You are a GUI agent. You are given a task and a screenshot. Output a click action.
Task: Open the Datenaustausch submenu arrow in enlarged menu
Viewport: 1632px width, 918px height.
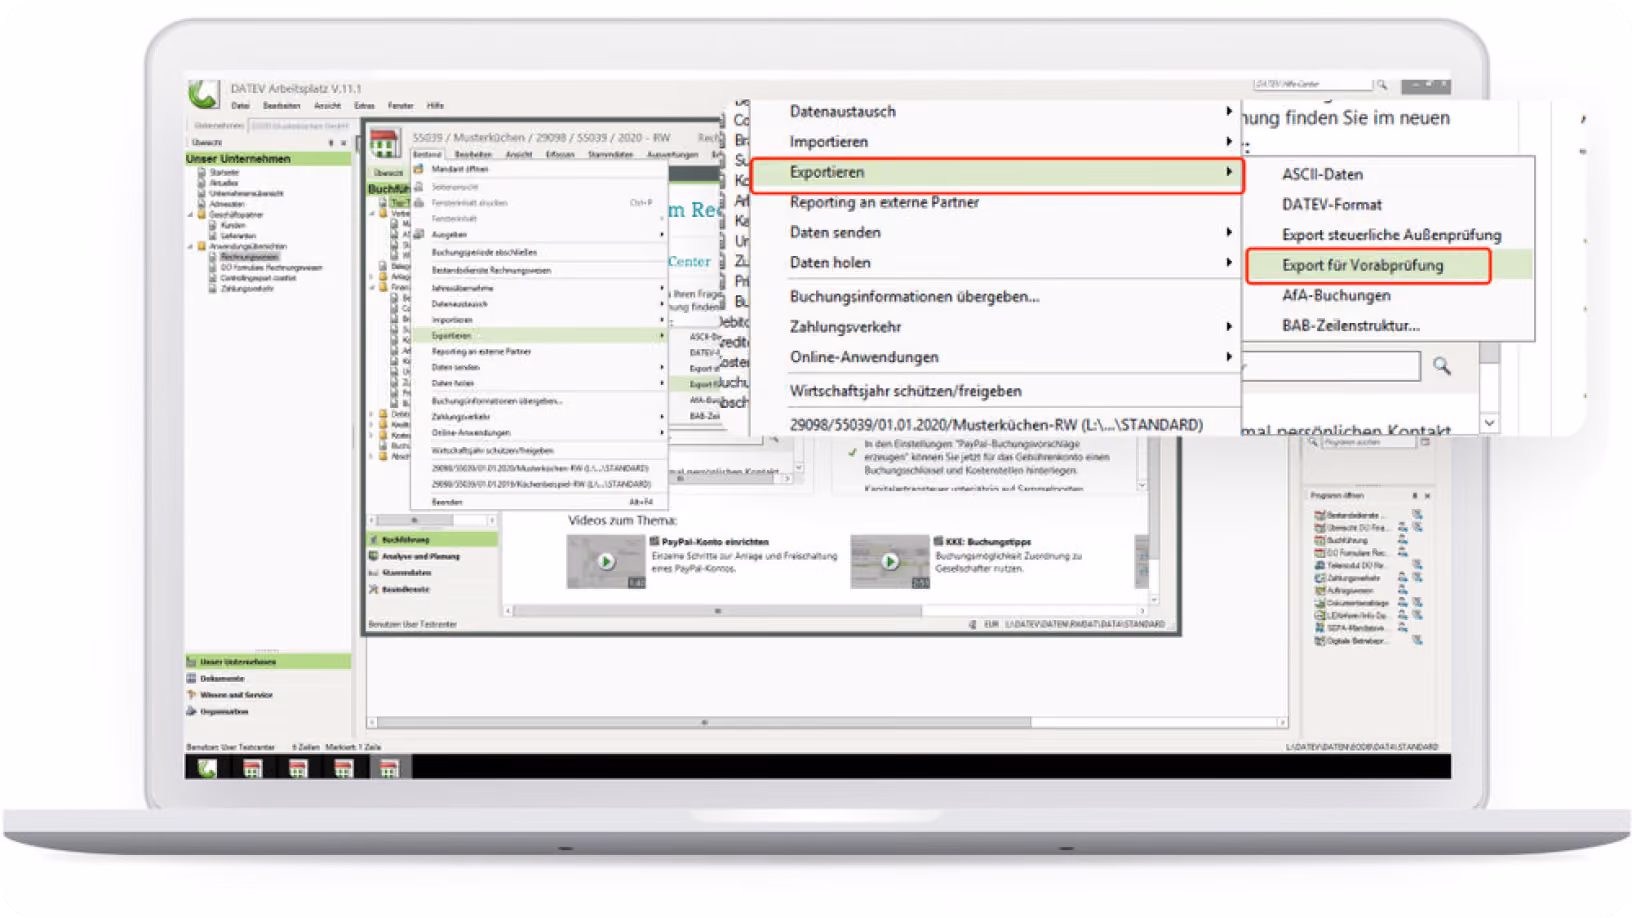point(1228,111)
